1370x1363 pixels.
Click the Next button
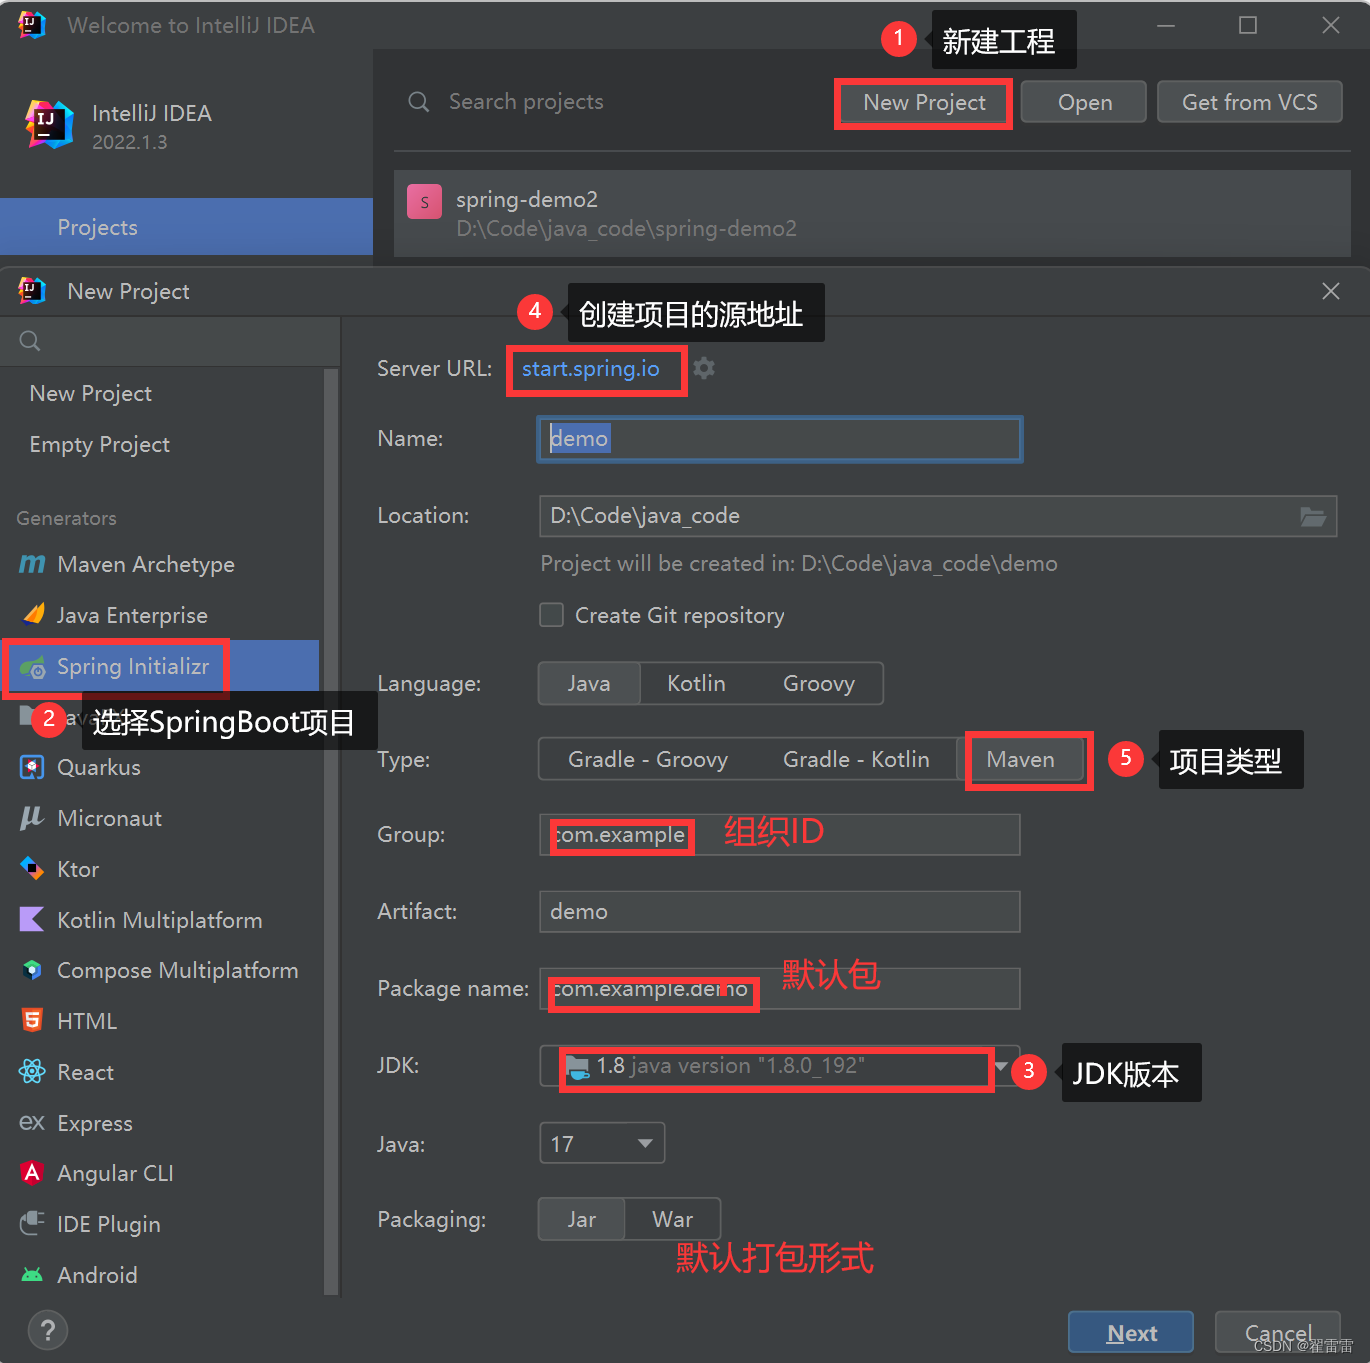point(1131,1333)
